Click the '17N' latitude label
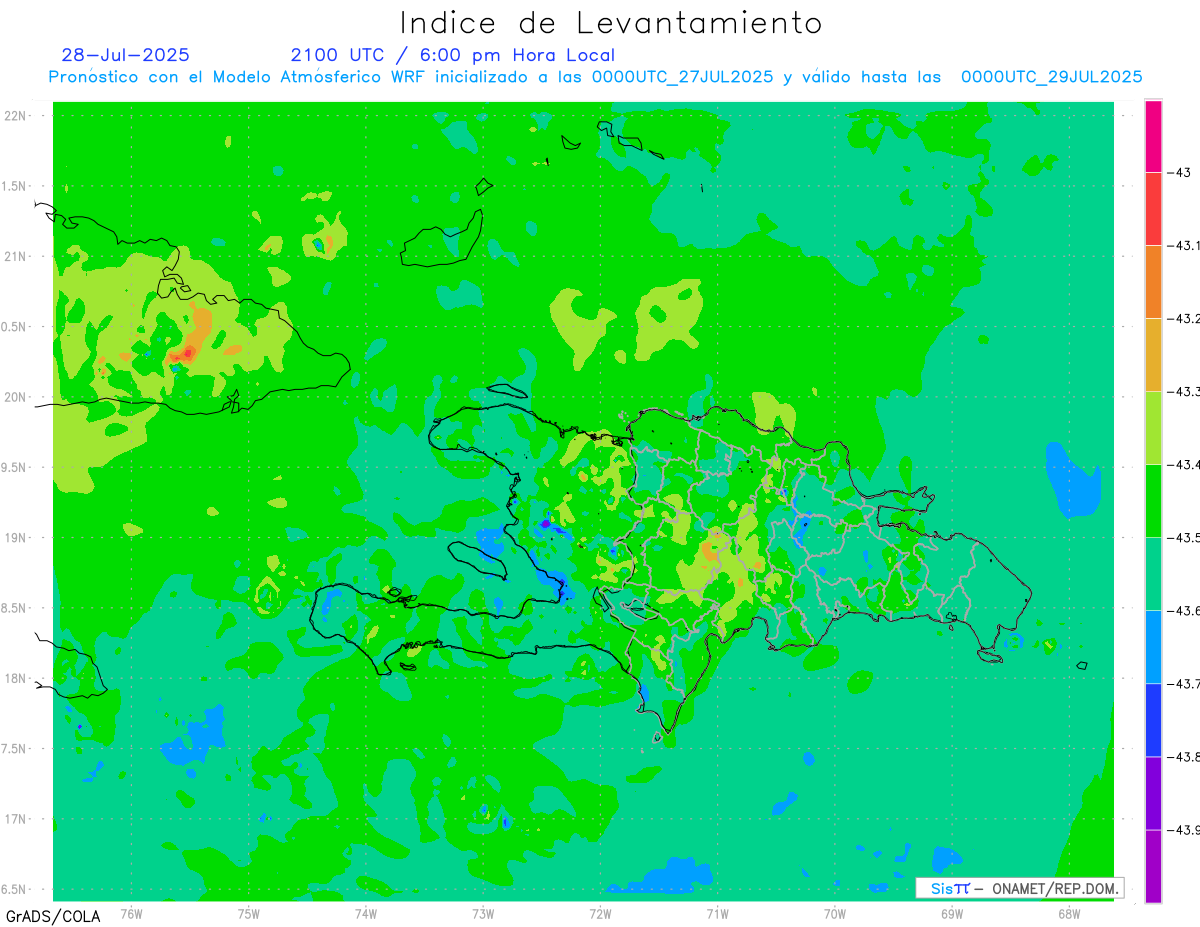1200x927 pixels. pyautogui.click(x=17, y=819)
